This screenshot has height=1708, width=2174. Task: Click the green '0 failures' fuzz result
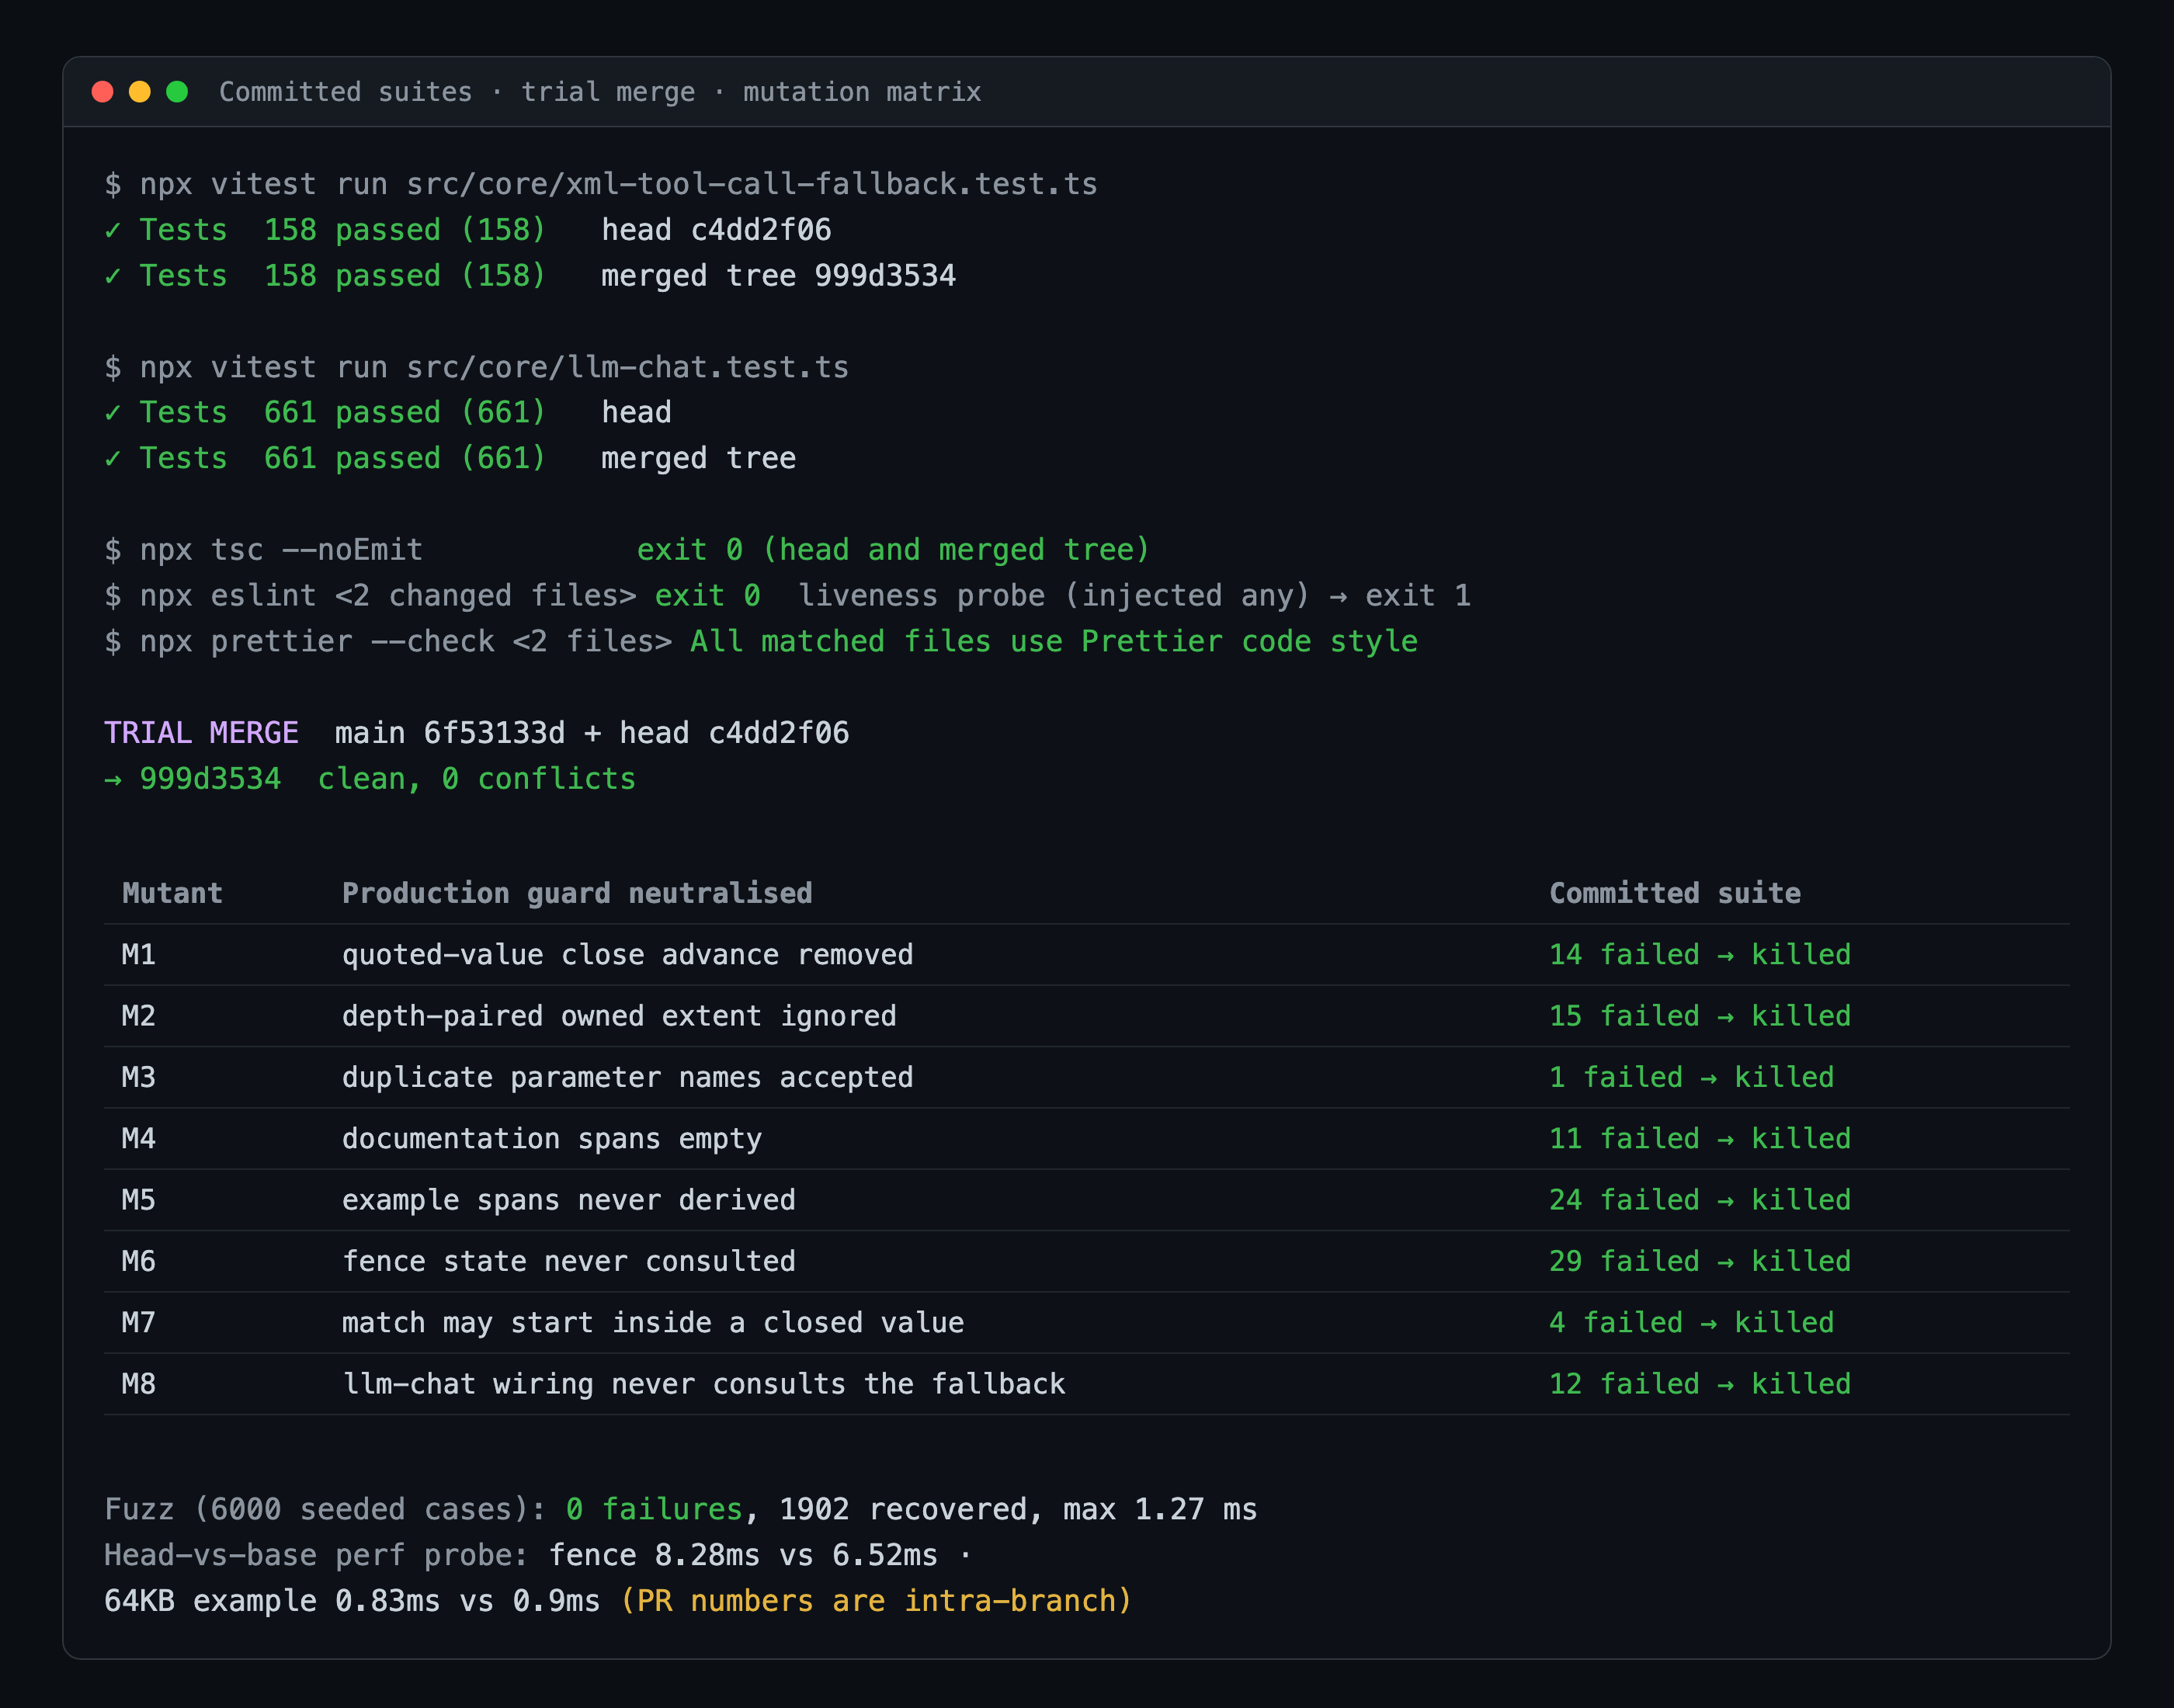pos(654,1509)
